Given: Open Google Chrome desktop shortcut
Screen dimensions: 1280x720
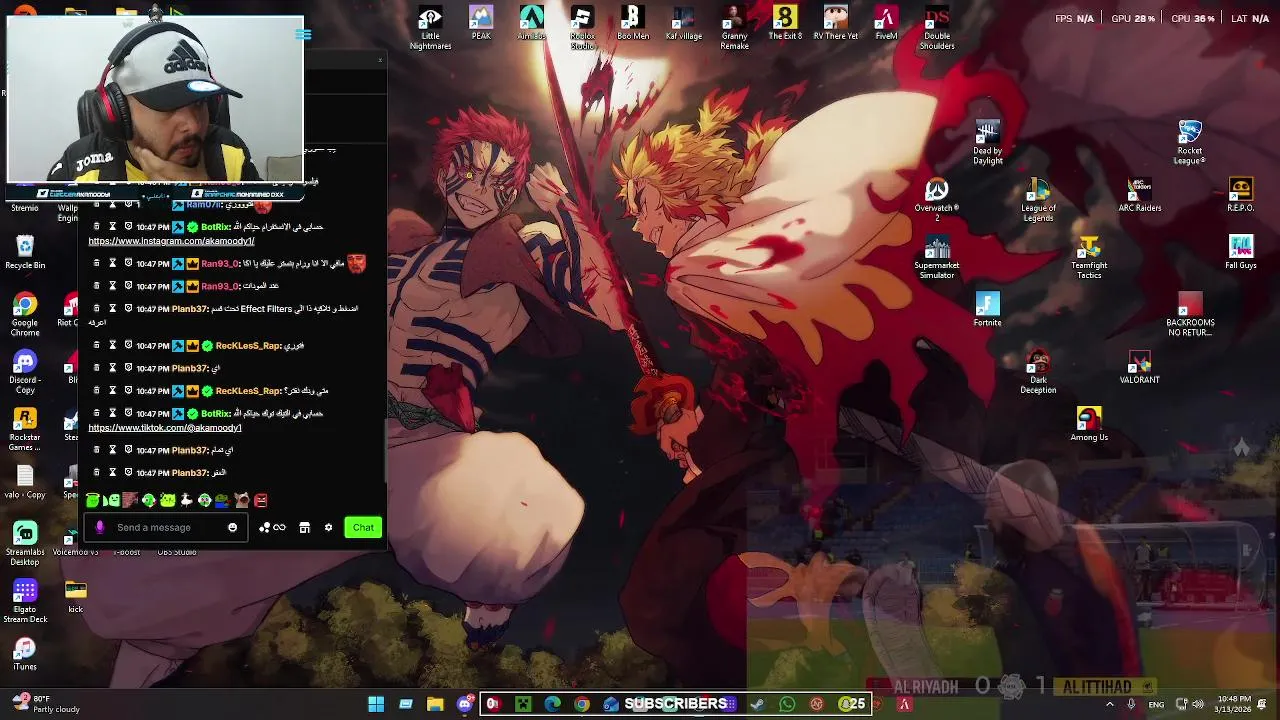Looking at the screenshot, I should 25,315.
